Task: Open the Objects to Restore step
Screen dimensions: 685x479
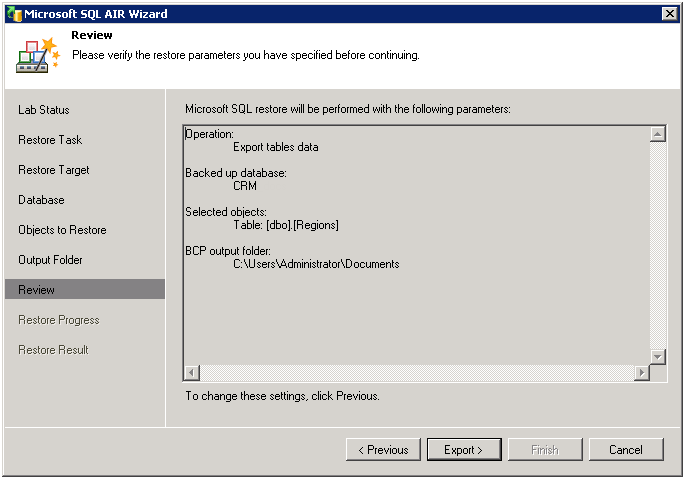Action: point(62,230)
